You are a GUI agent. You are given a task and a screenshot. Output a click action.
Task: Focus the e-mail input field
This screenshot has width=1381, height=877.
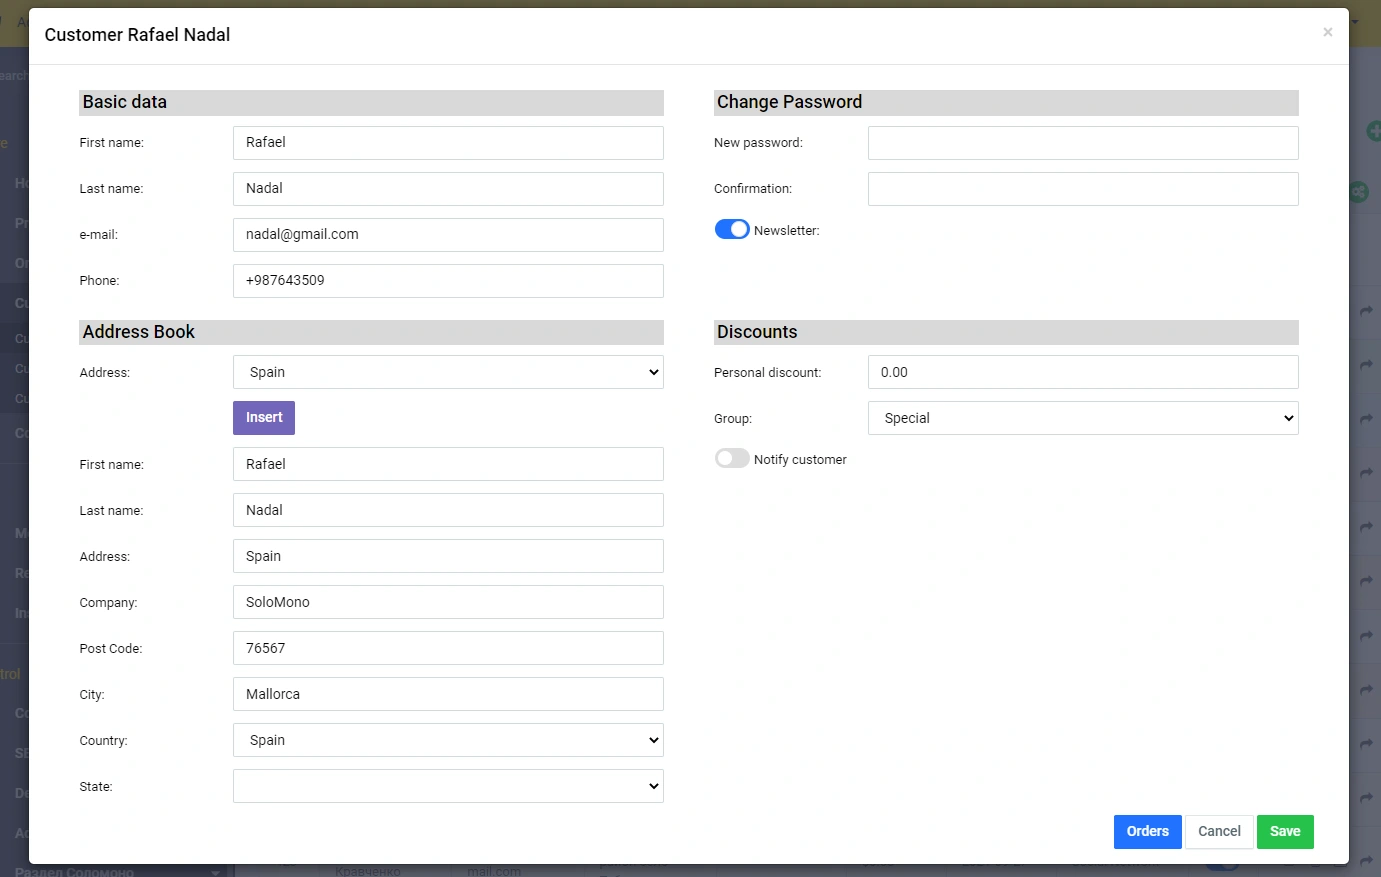pyautogui.click(x=448, y=235)
